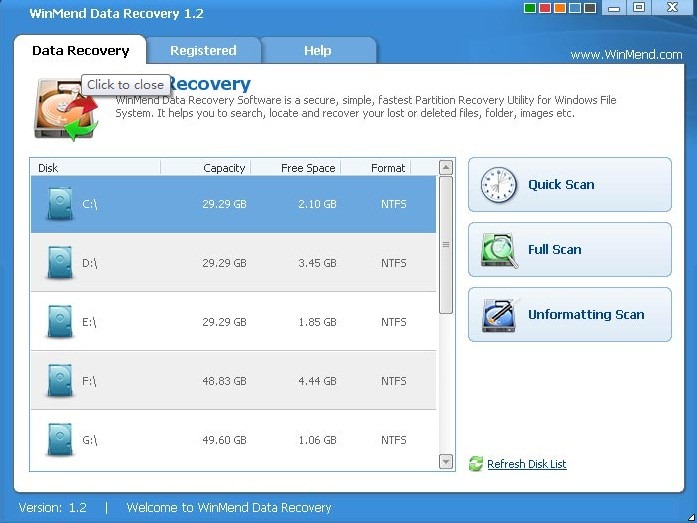
Task: Click the 49.60 GB capacity value
Action: click(224, 440)
